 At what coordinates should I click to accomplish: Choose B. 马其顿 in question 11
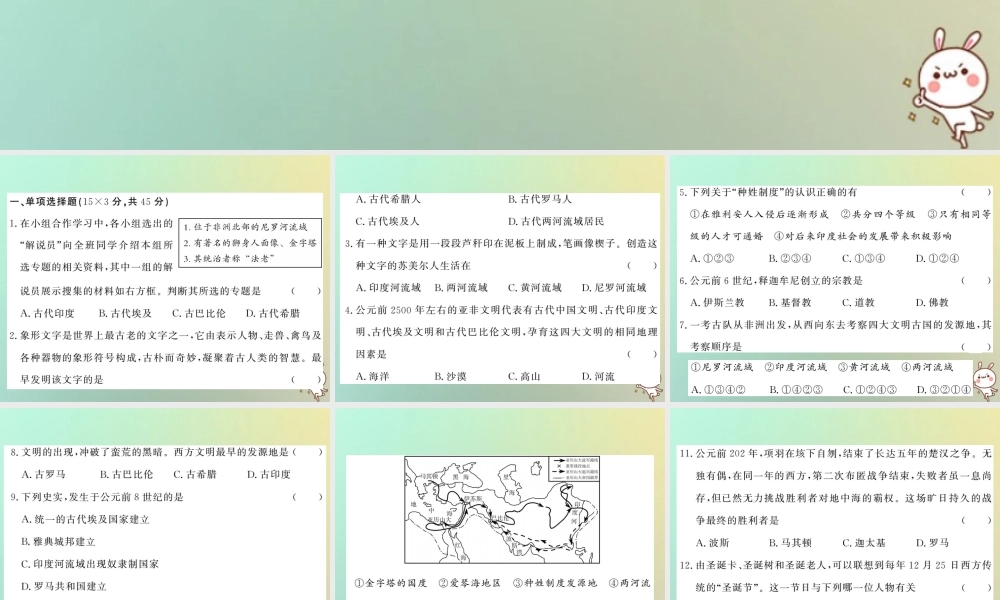(x=790, y=543)
